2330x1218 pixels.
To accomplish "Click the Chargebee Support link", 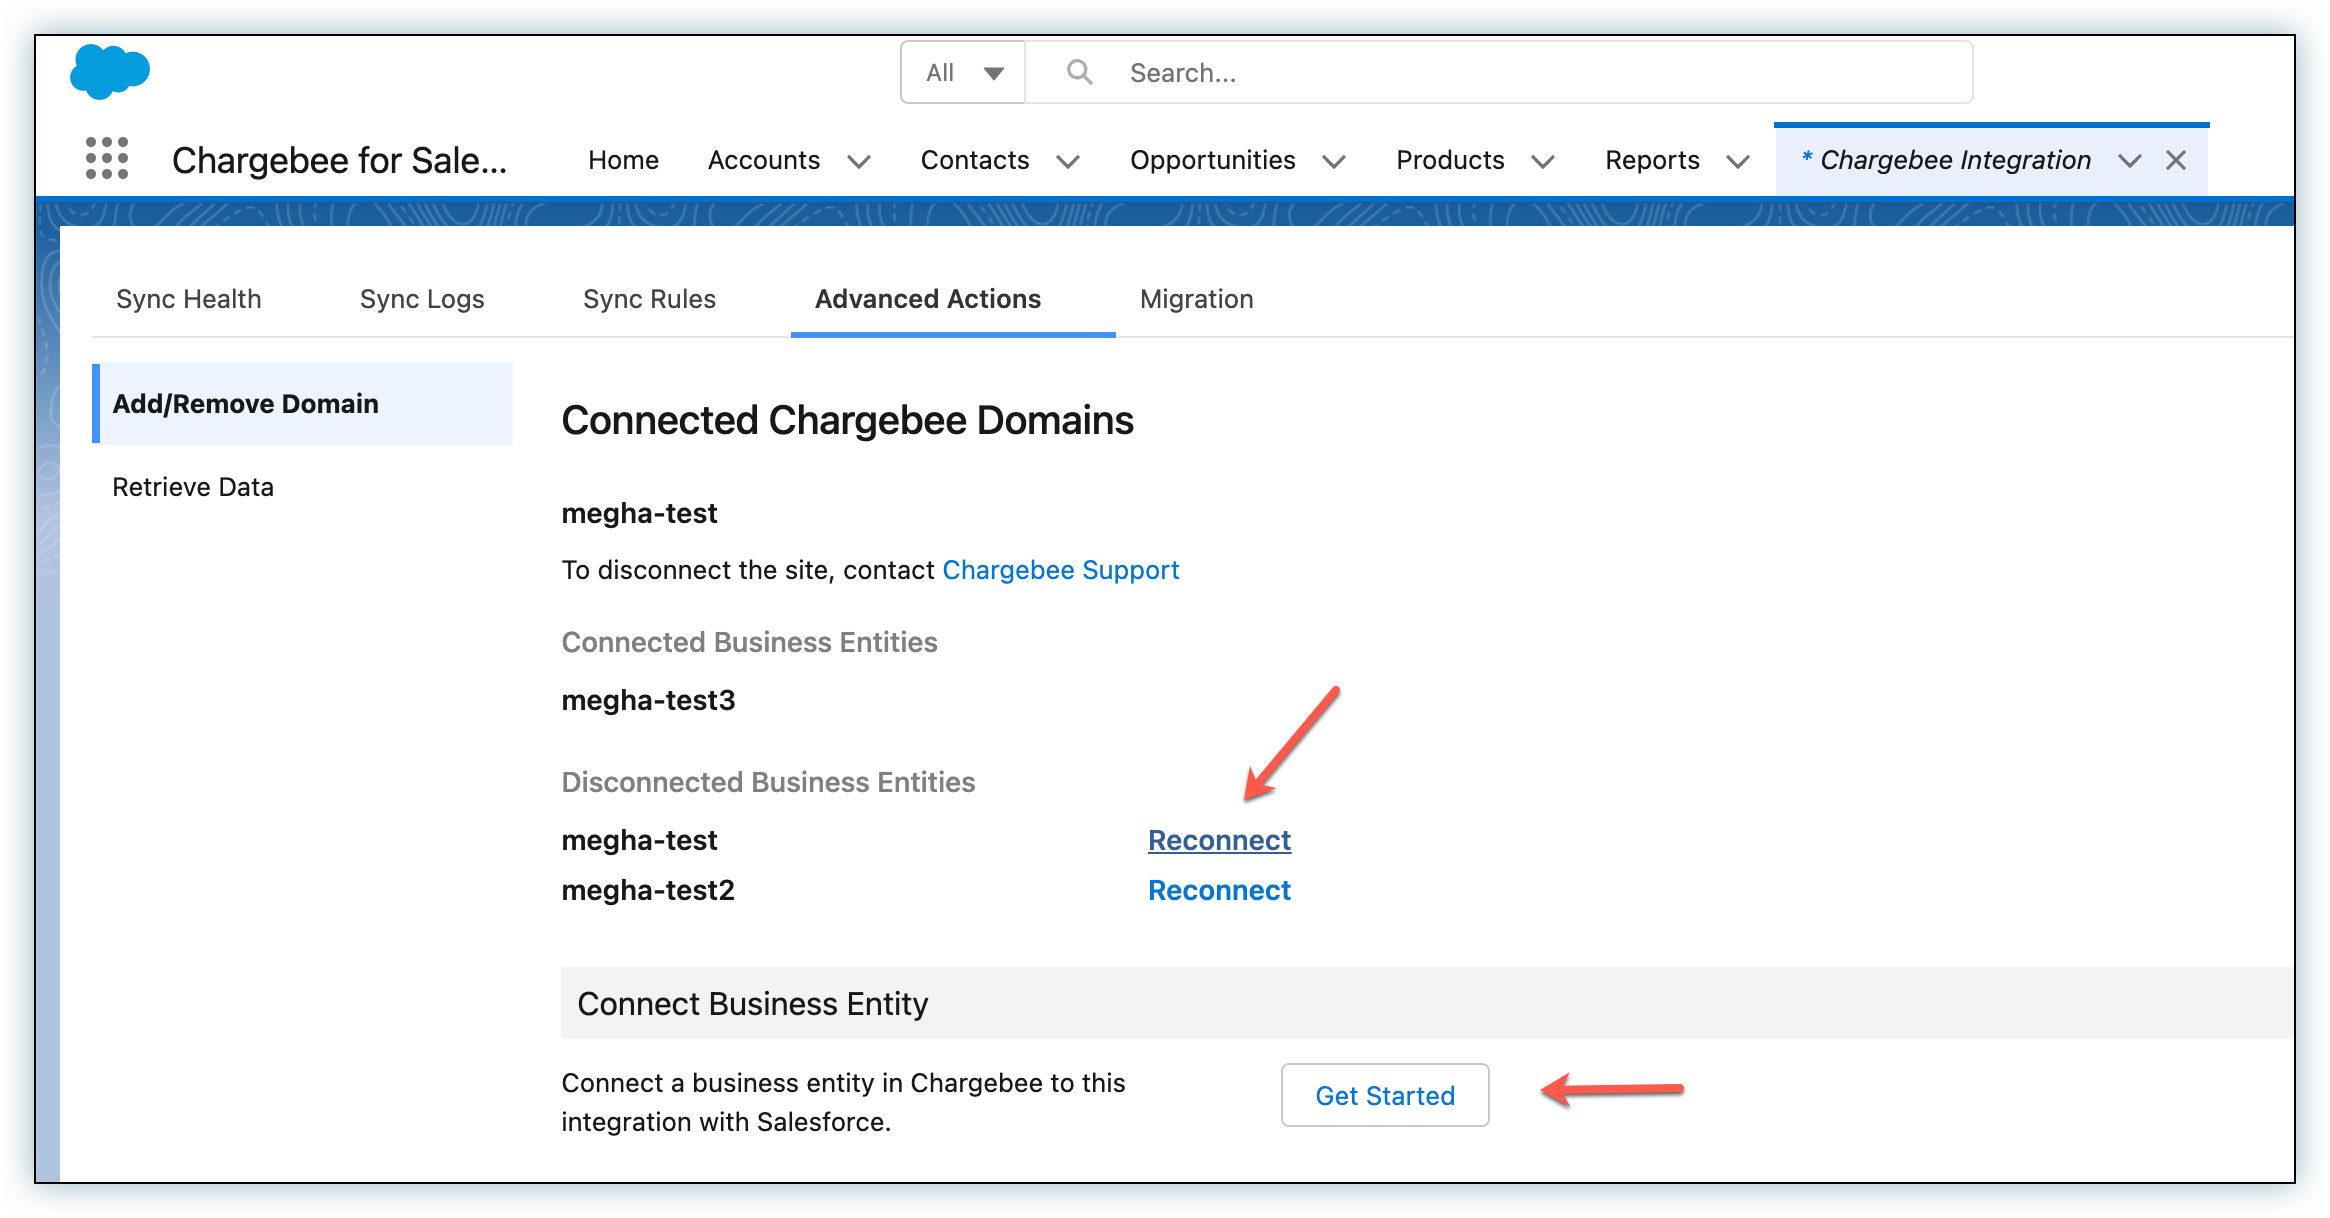I will coord(1060,570).
